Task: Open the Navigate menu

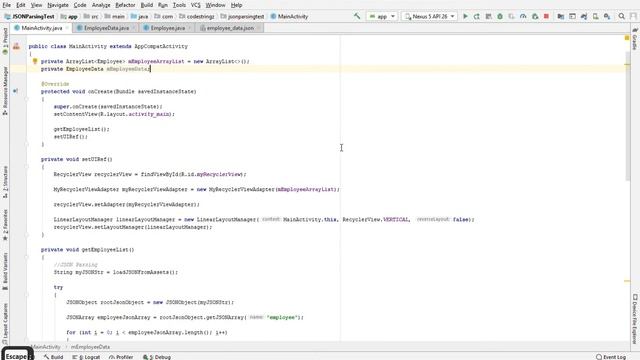Action: (58, 5)
